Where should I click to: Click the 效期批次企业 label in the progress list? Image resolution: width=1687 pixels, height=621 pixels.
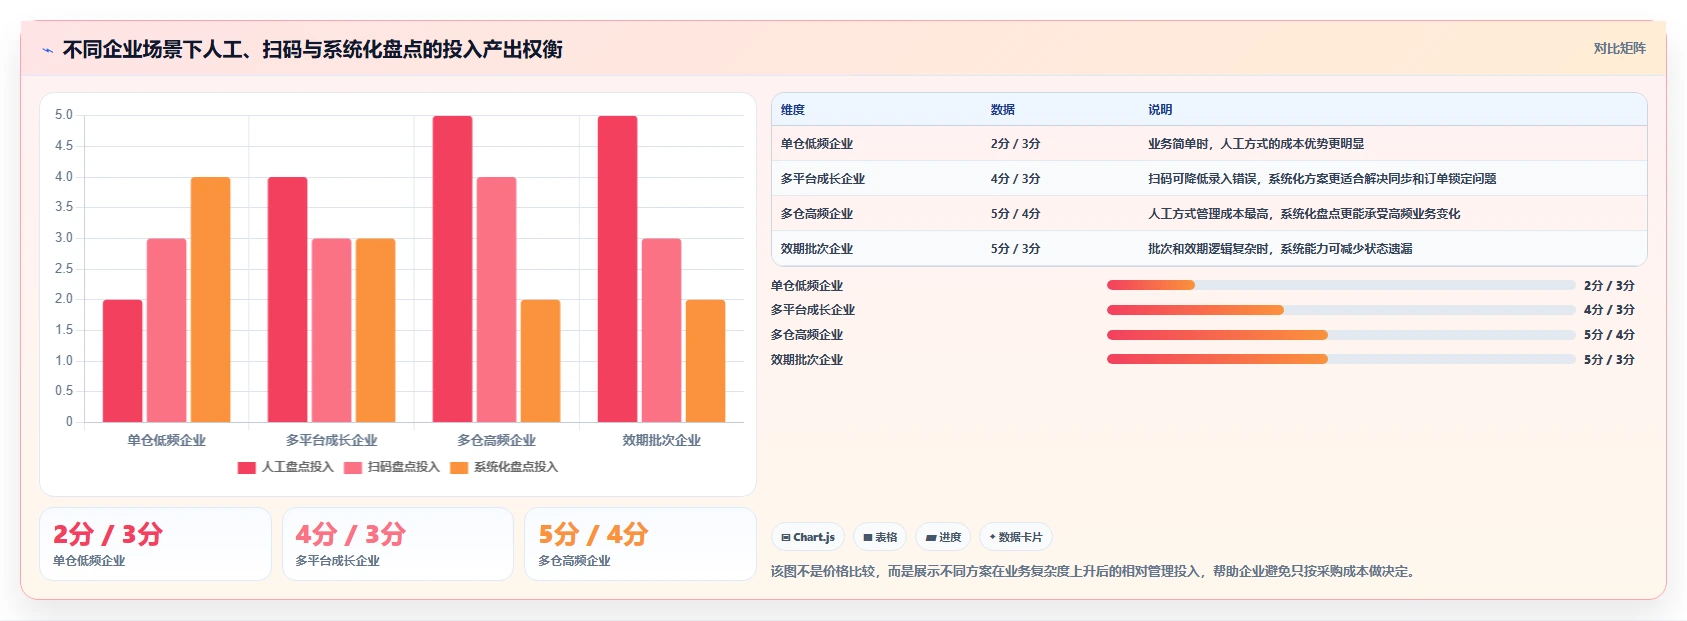pos(807,360)
